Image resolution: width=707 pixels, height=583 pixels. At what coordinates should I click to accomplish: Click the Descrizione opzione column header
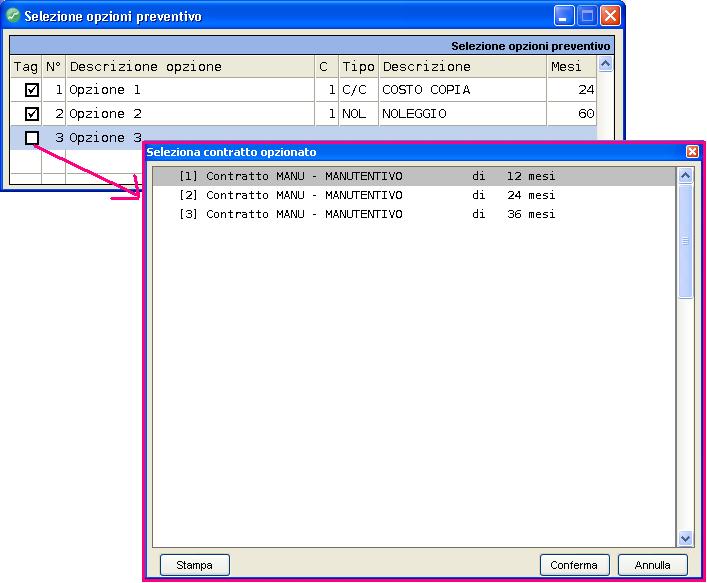[190, 67]
